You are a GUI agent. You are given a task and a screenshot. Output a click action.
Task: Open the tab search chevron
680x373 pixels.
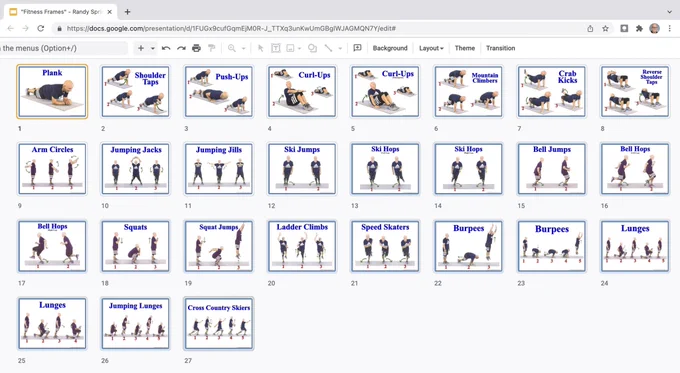[670, 12]
